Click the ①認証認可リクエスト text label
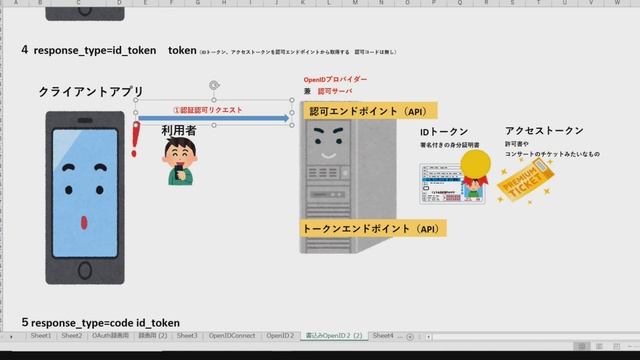Image resolution: width=640 pixels, height=360 pixels. (208, 110)
